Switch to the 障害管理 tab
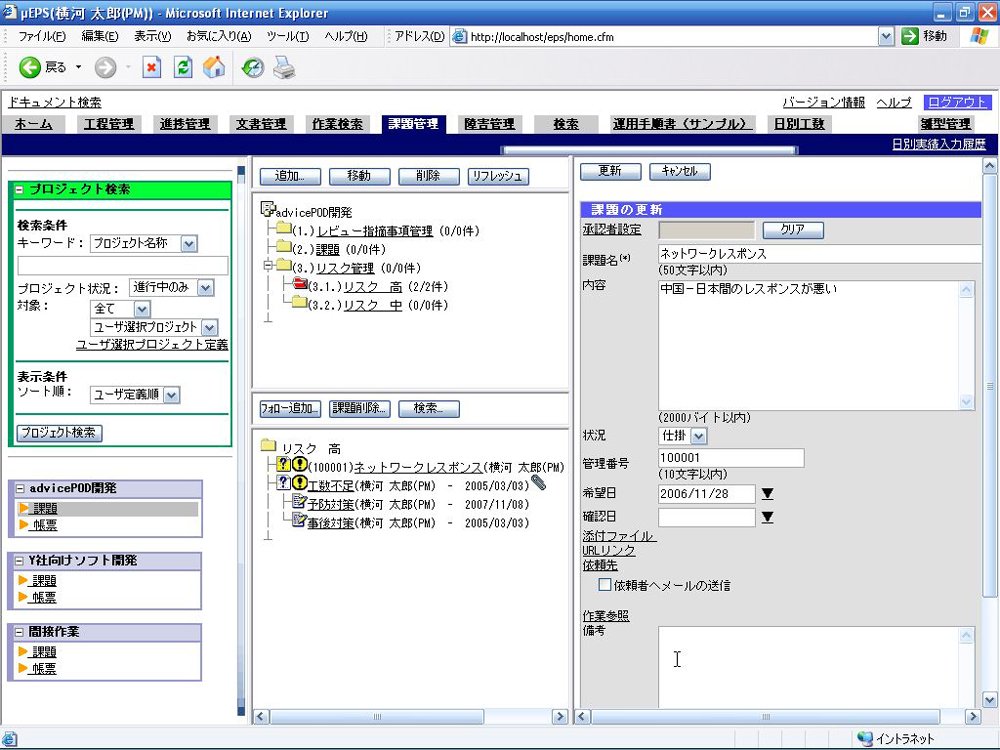The image size is (1000, 750). tap(489, 124)
